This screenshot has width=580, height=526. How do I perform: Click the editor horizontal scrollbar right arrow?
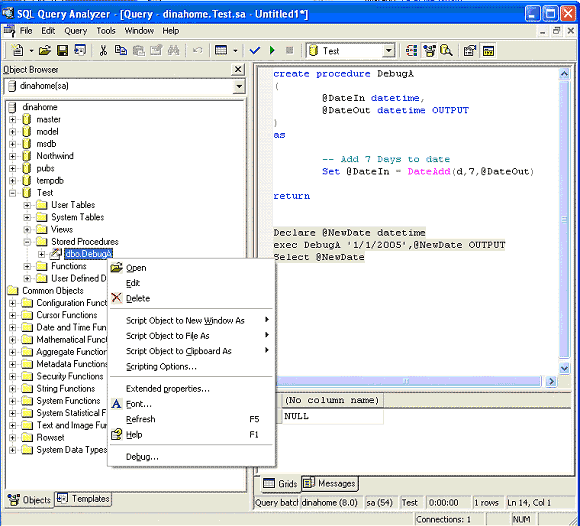click(x=551, y=381)
